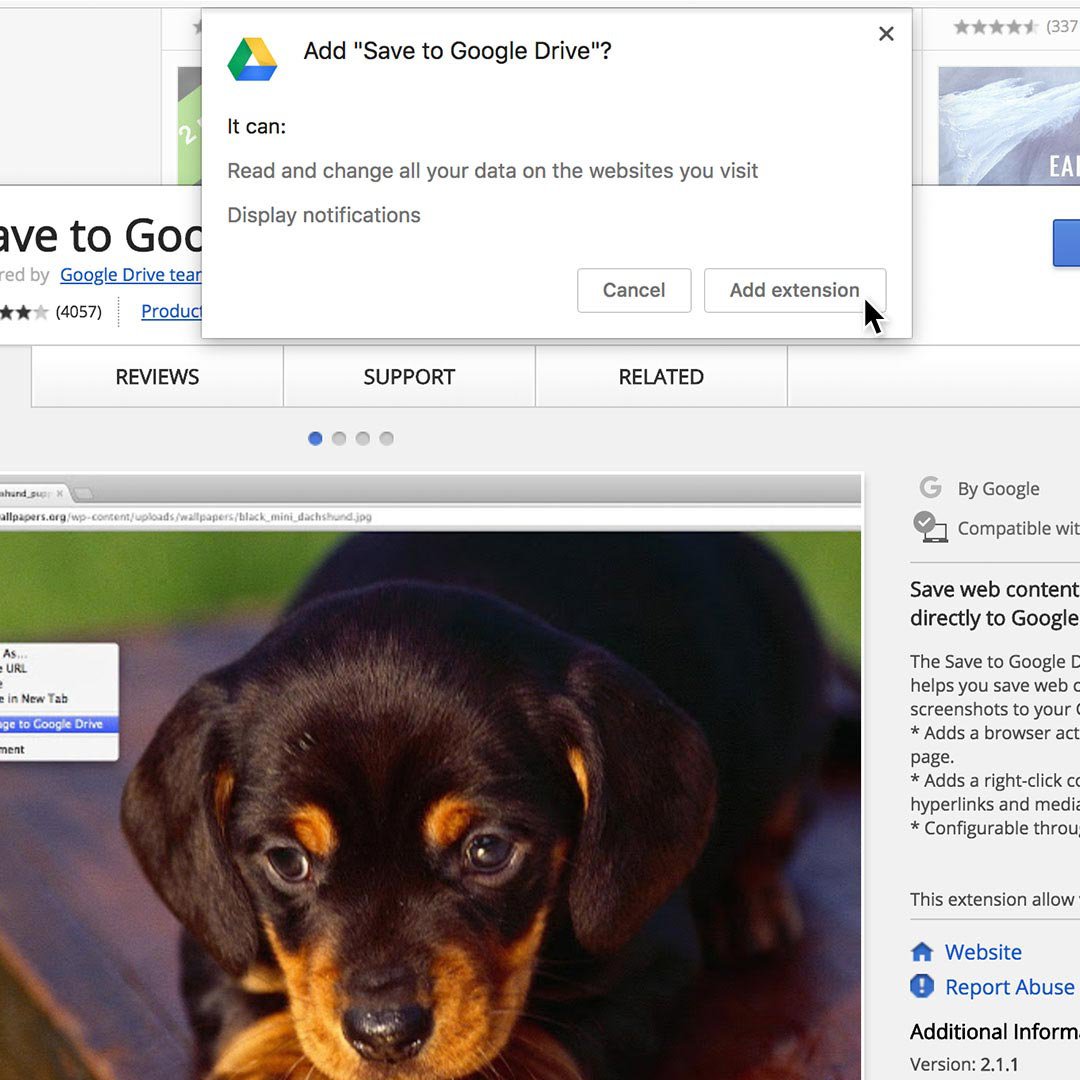Click the house Website icon
The height and width of the screenshot is (1080, 1080).
(922, 951)
